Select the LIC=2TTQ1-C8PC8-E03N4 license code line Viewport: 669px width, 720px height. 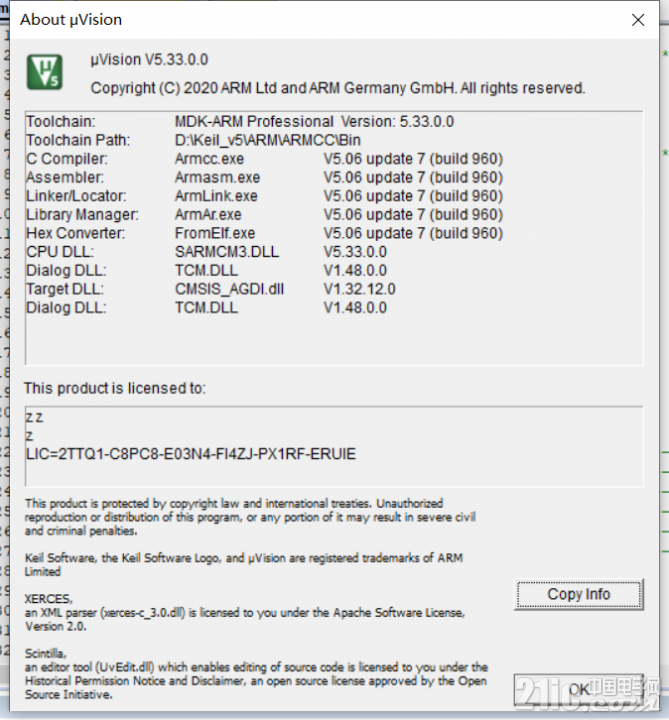coord(191,454)
